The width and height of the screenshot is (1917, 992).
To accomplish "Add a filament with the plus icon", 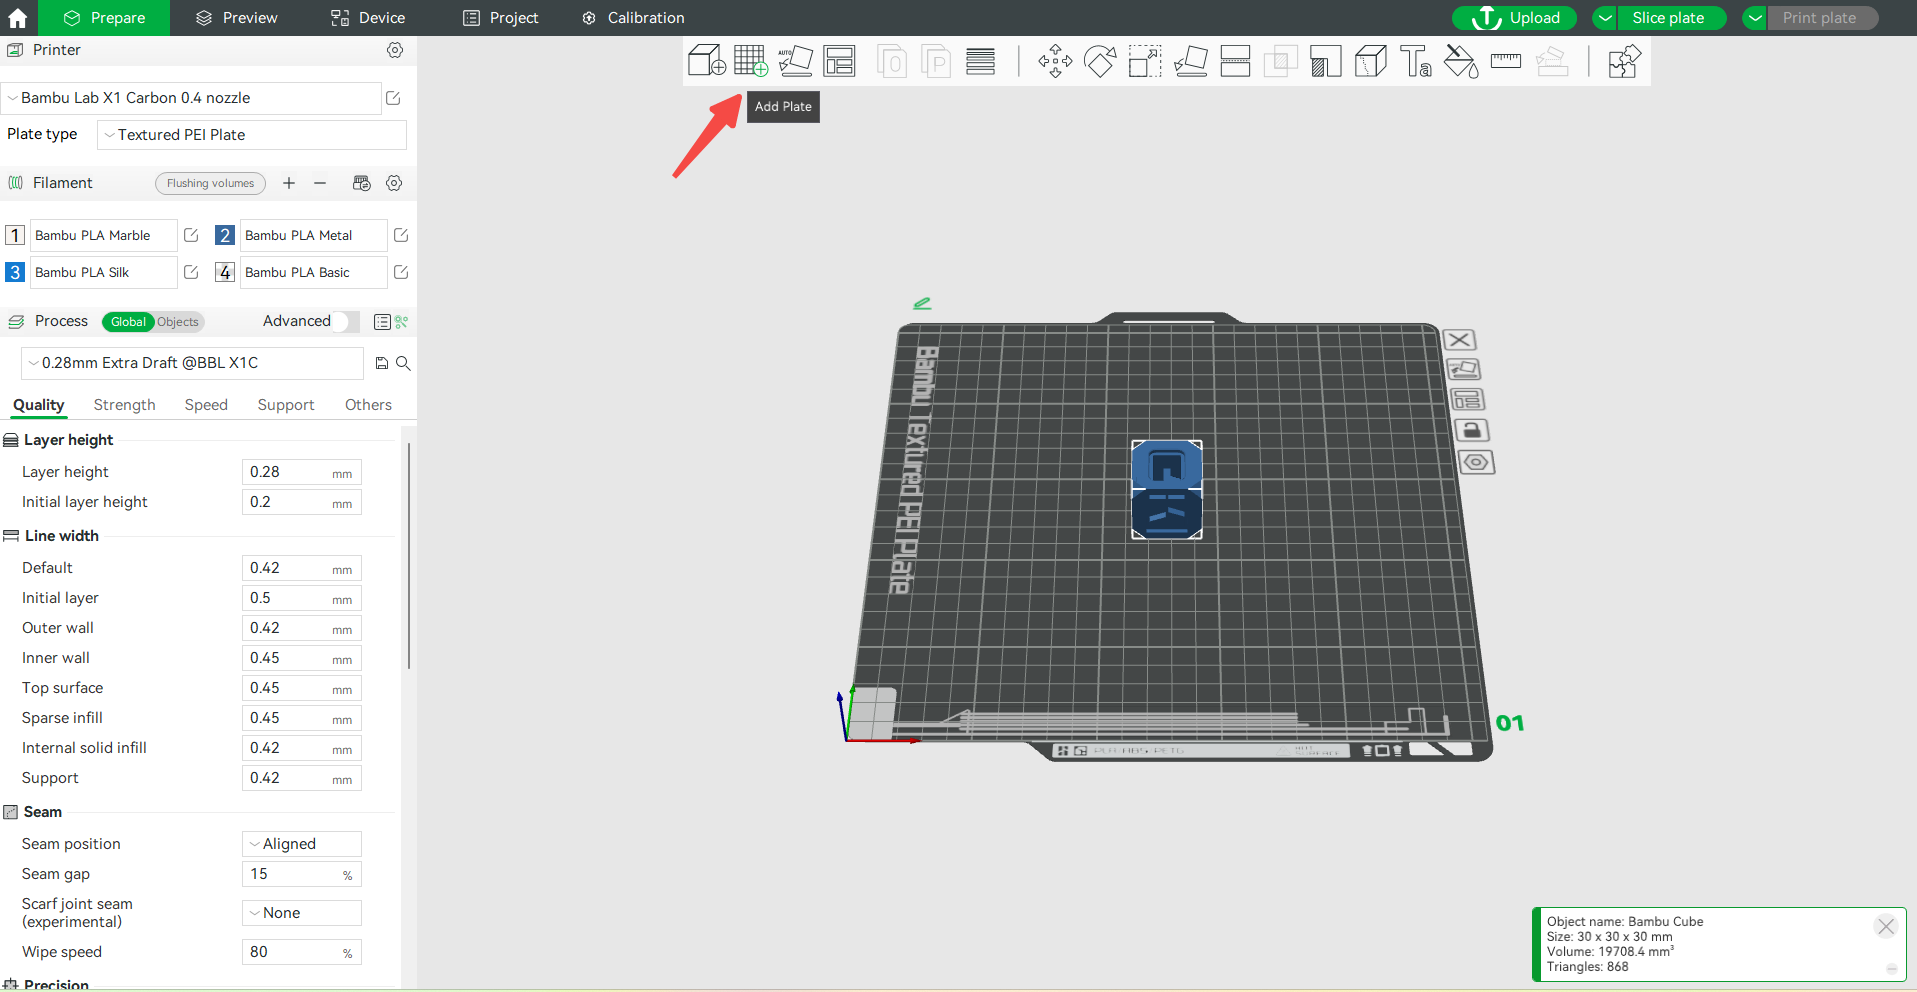I will pos(289,183).
